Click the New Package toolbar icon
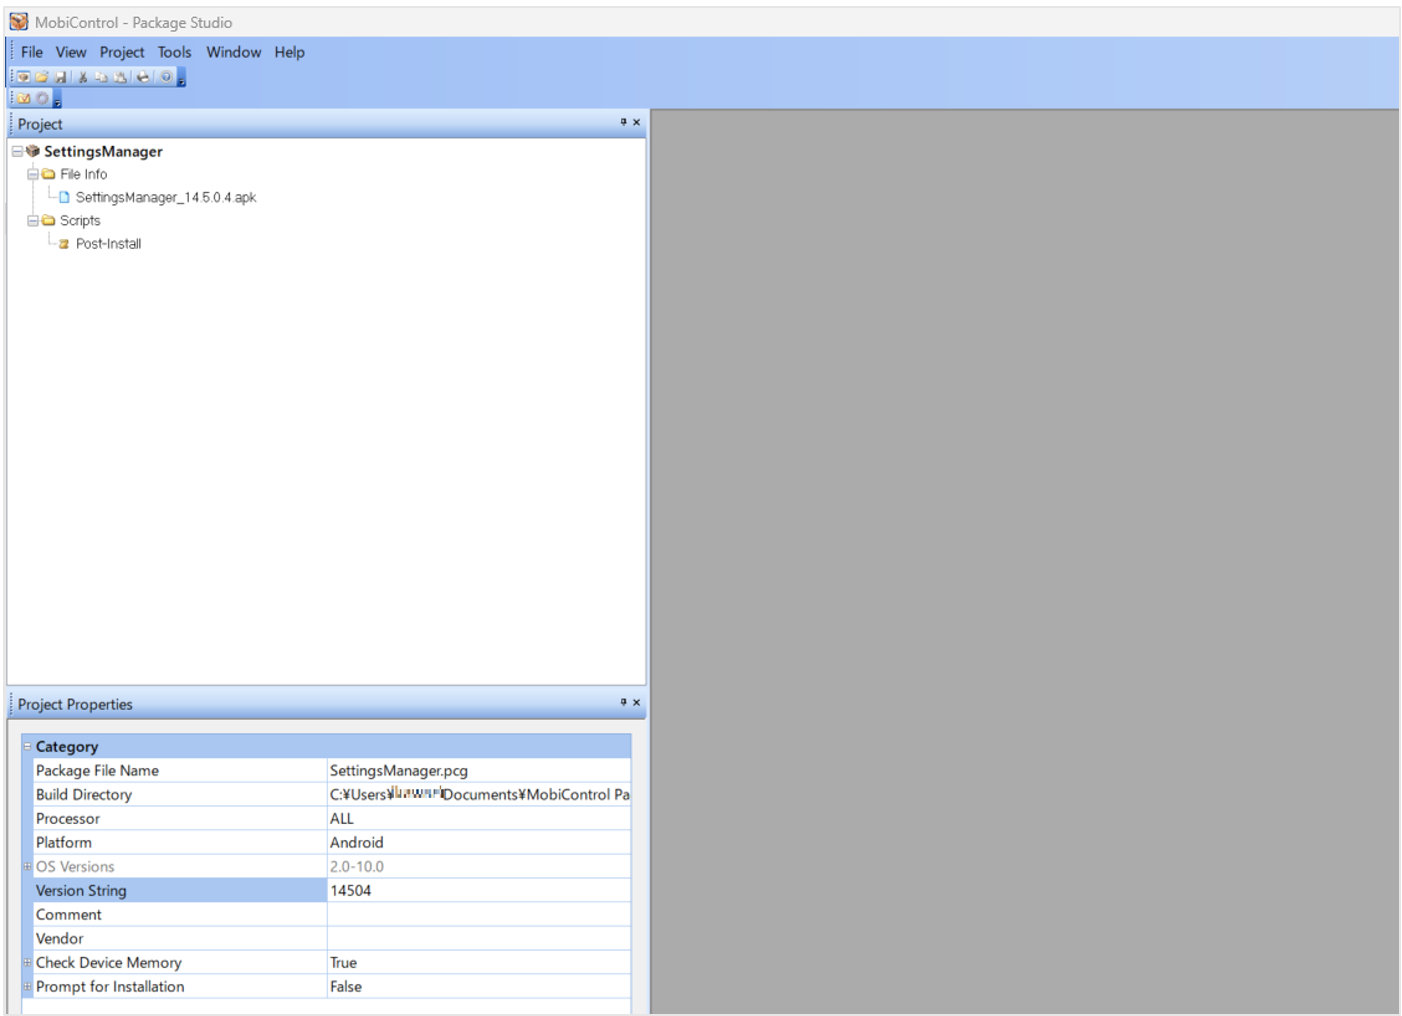The height and width of the screenshot is (1016, 1402). (x=23, y=77)
